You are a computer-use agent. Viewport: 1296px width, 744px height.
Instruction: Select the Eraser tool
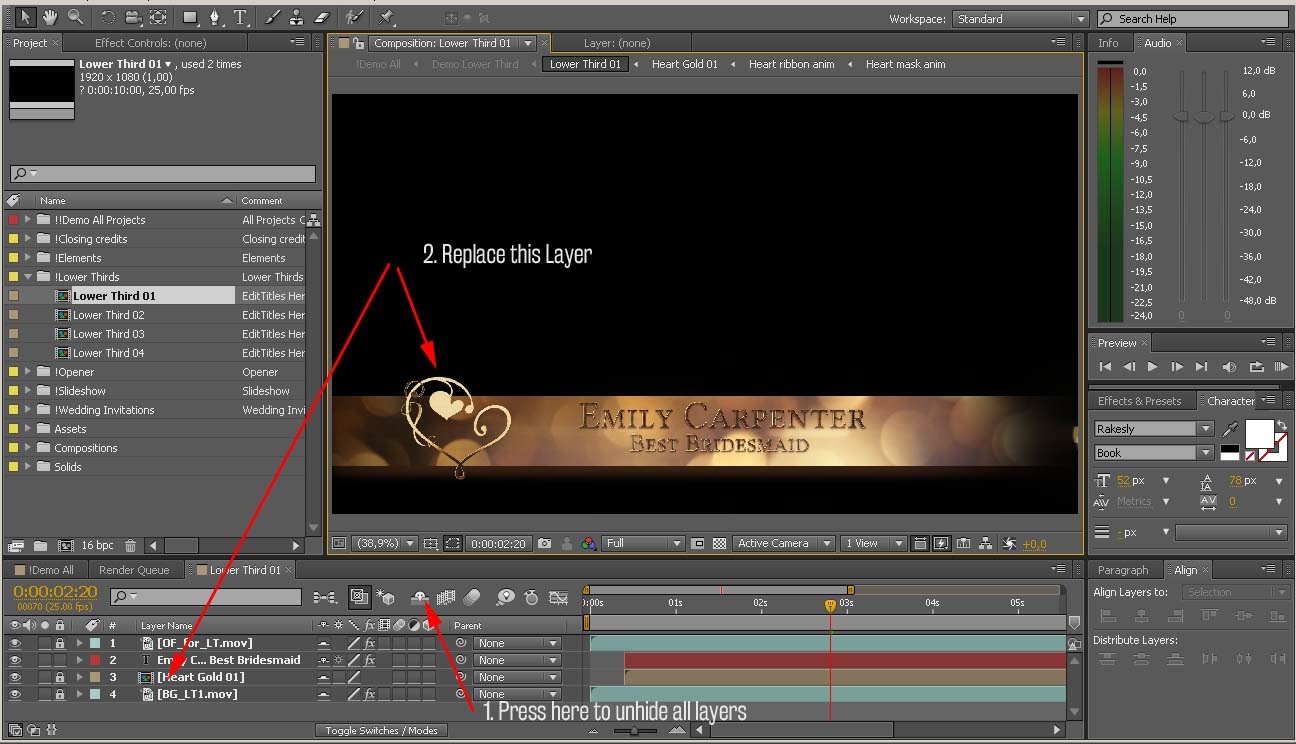321,17
